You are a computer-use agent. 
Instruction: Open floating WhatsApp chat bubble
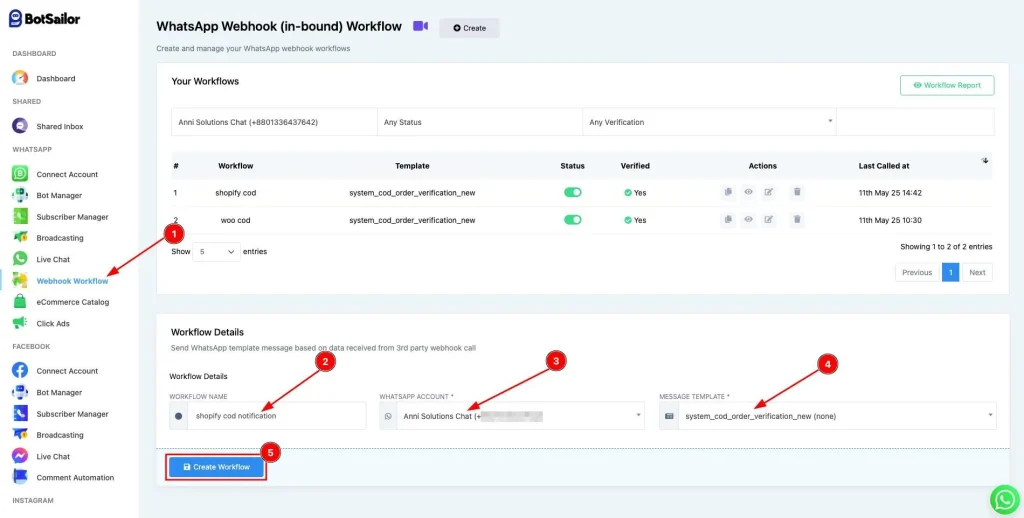1004,499
